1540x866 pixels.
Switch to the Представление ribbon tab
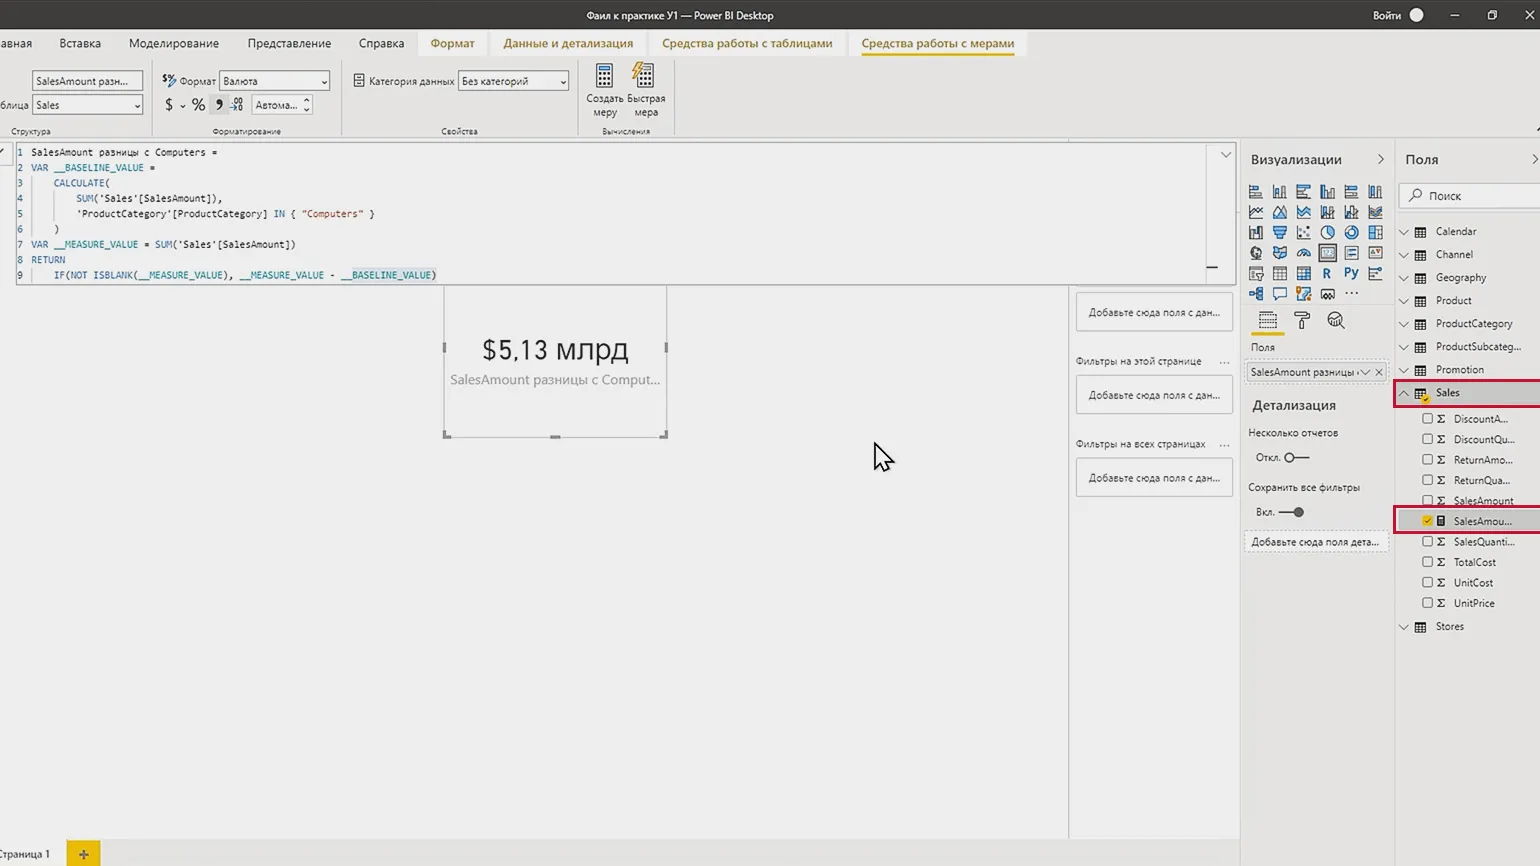click(289, 43)
